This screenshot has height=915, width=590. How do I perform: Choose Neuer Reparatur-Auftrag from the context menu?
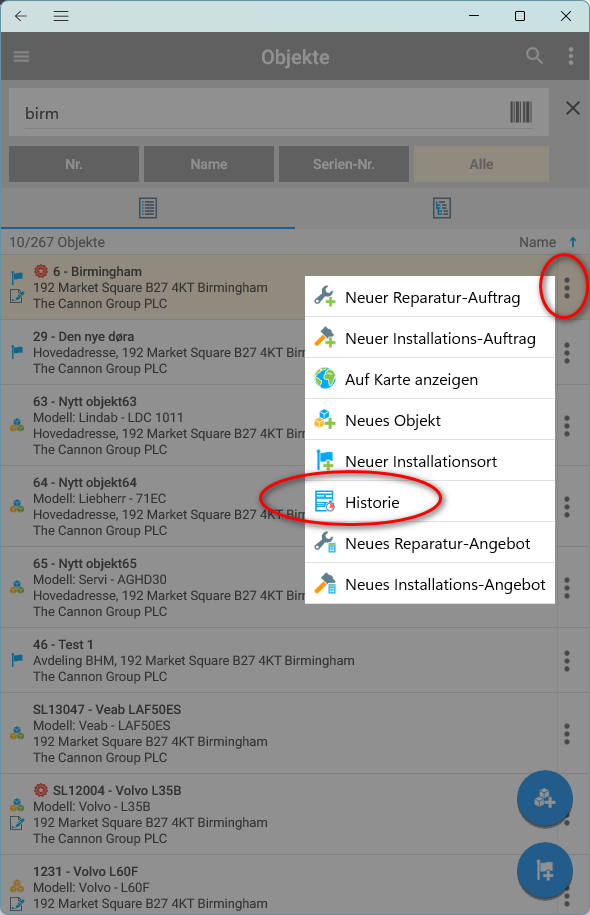(x=430, y=297)
